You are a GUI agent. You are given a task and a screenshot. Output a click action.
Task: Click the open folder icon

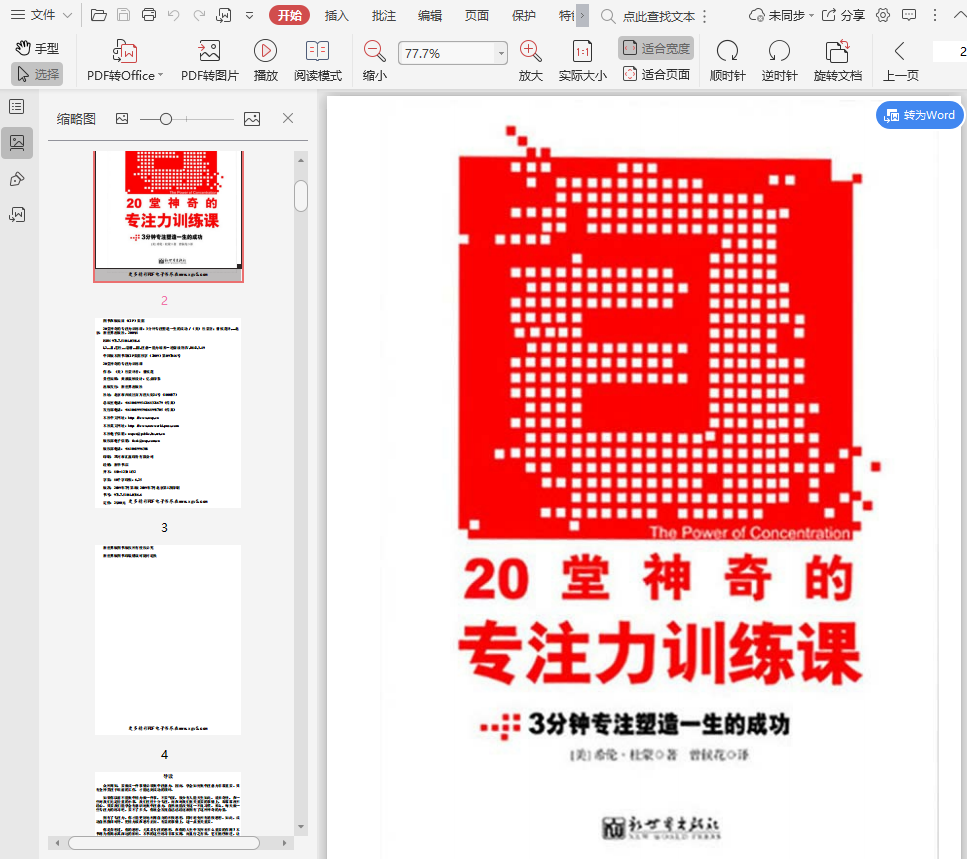coord(99,15)
